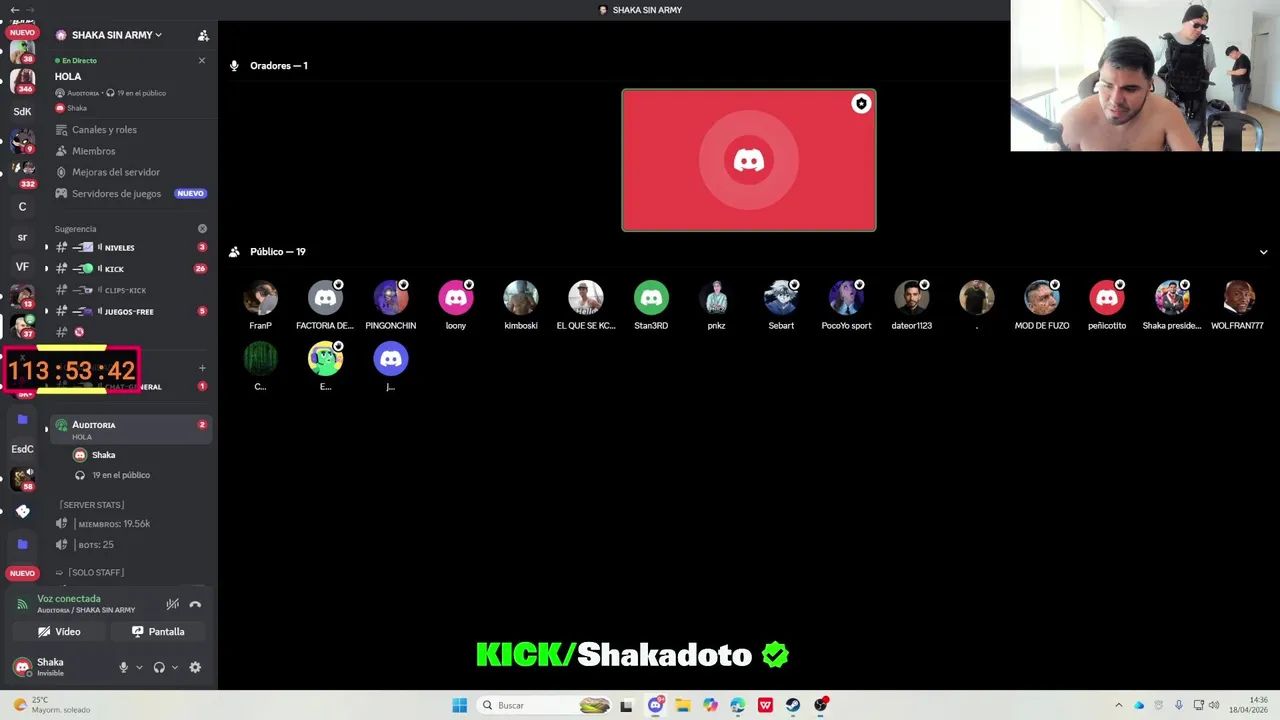Show hidden system tray icons
Image resolution: width=1280 pixels, height=720 pixels.
[x=1118, y=705]
